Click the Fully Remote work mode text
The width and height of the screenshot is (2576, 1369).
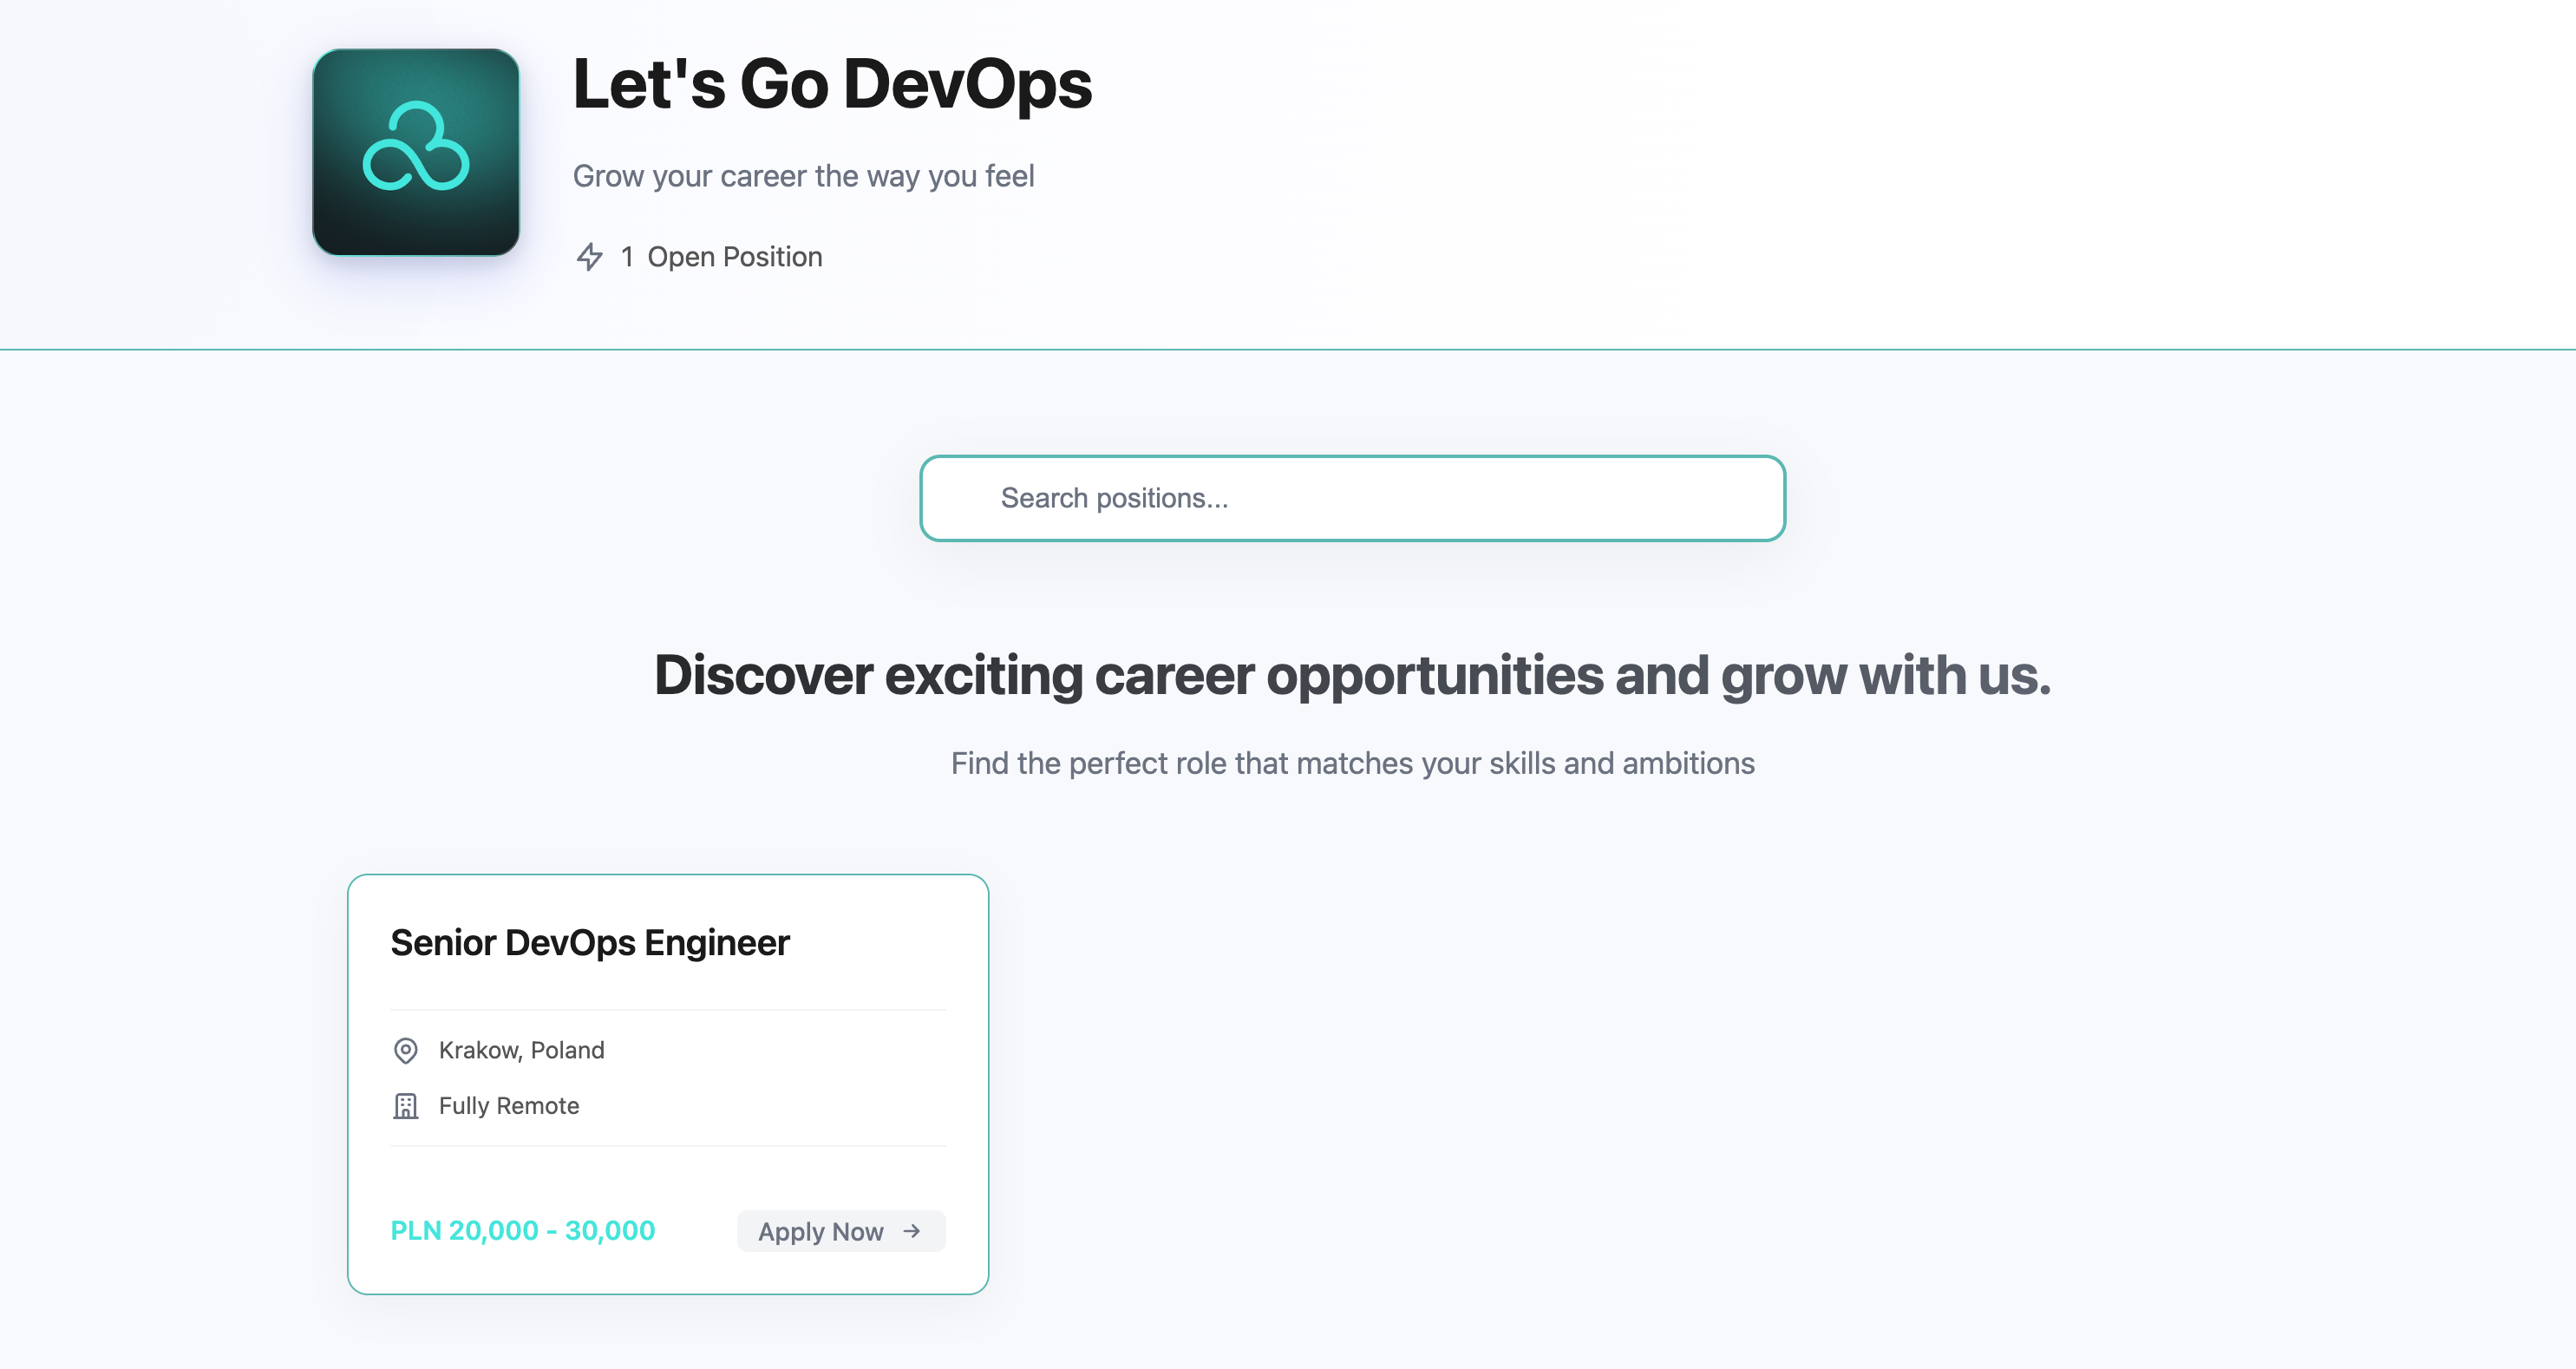[x=508, y=1106]
